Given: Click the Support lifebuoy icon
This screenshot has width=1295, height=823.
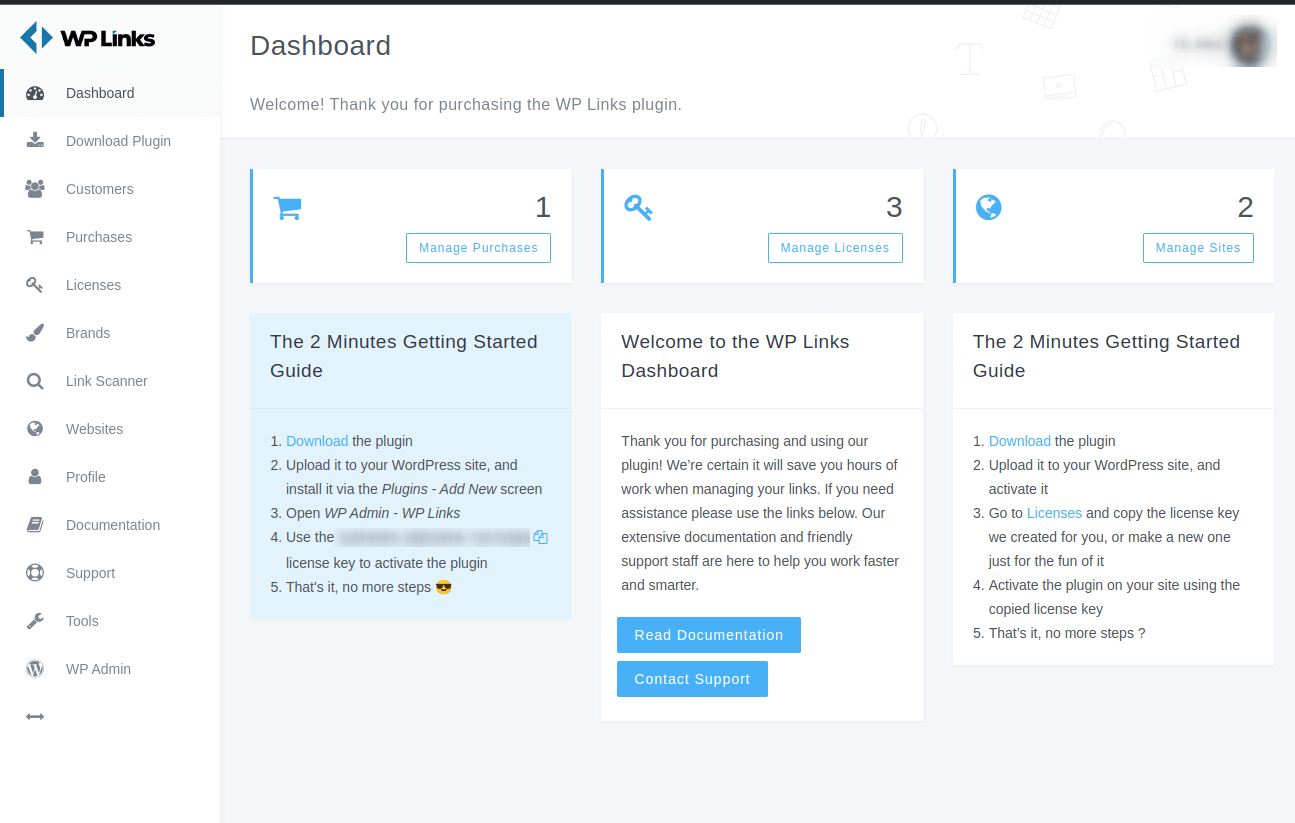Looking at the screenshot, I should [35, 573].
